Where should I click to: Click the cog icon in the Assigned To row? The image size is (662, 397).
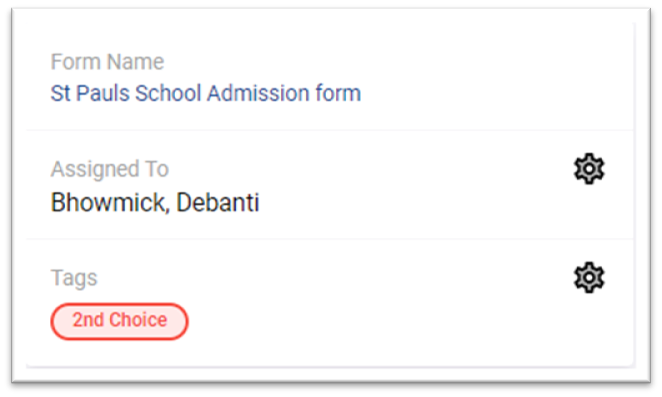pyautogui.click(x=589, y=169)
